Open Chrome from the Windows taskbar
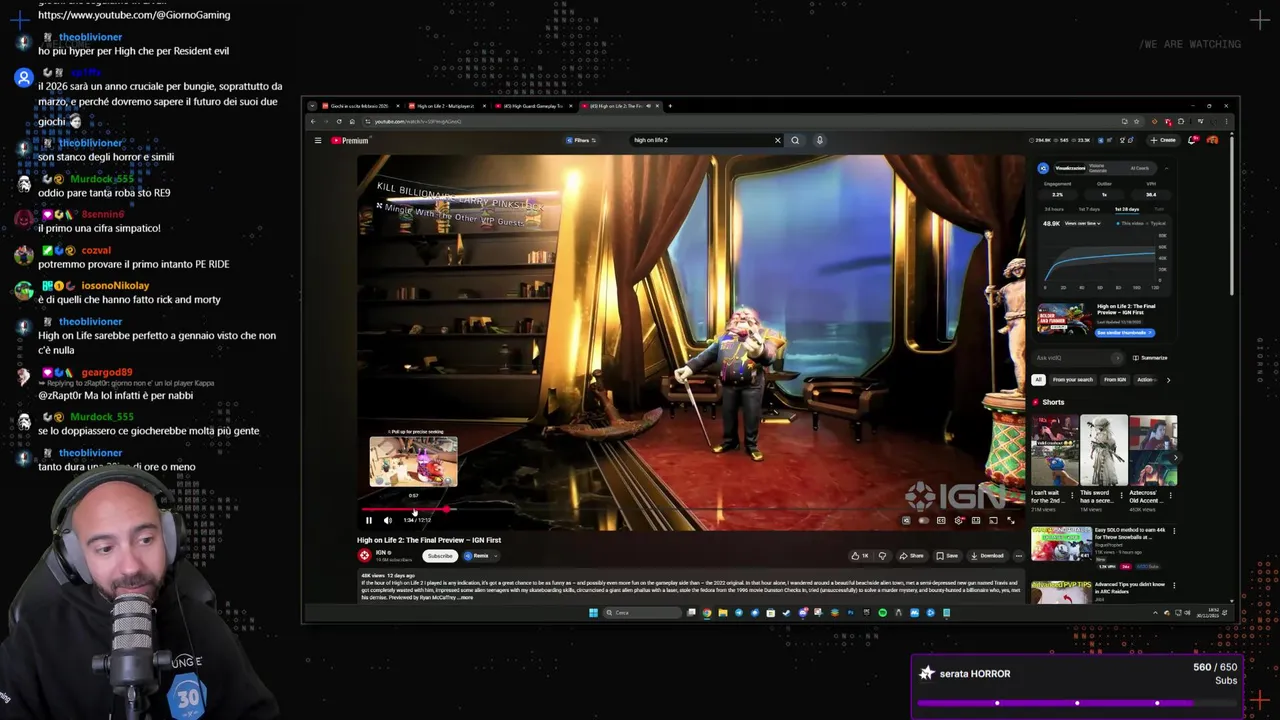This screenshot has width=1280, height=720. [707, 613]
